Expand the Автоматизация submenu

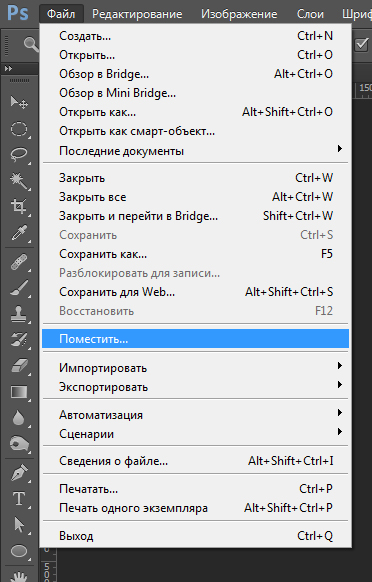pyautogui.click(x=196, y=415)
